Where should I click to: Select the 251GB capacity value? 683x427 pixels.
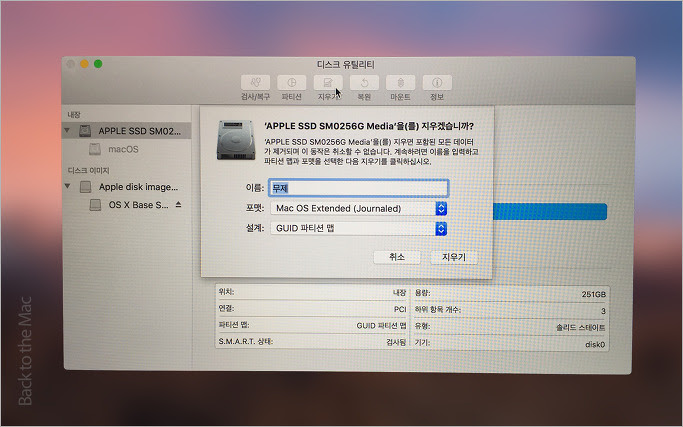(x=593, y=294)
